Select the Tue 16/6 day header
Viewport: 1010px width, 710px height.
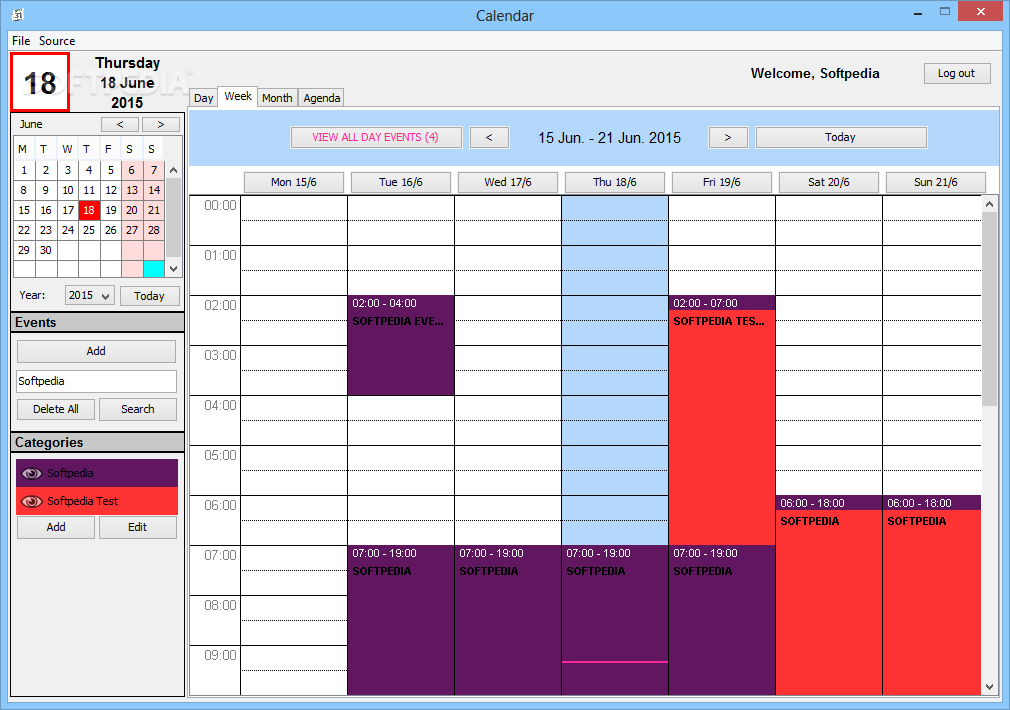point(401,182)
